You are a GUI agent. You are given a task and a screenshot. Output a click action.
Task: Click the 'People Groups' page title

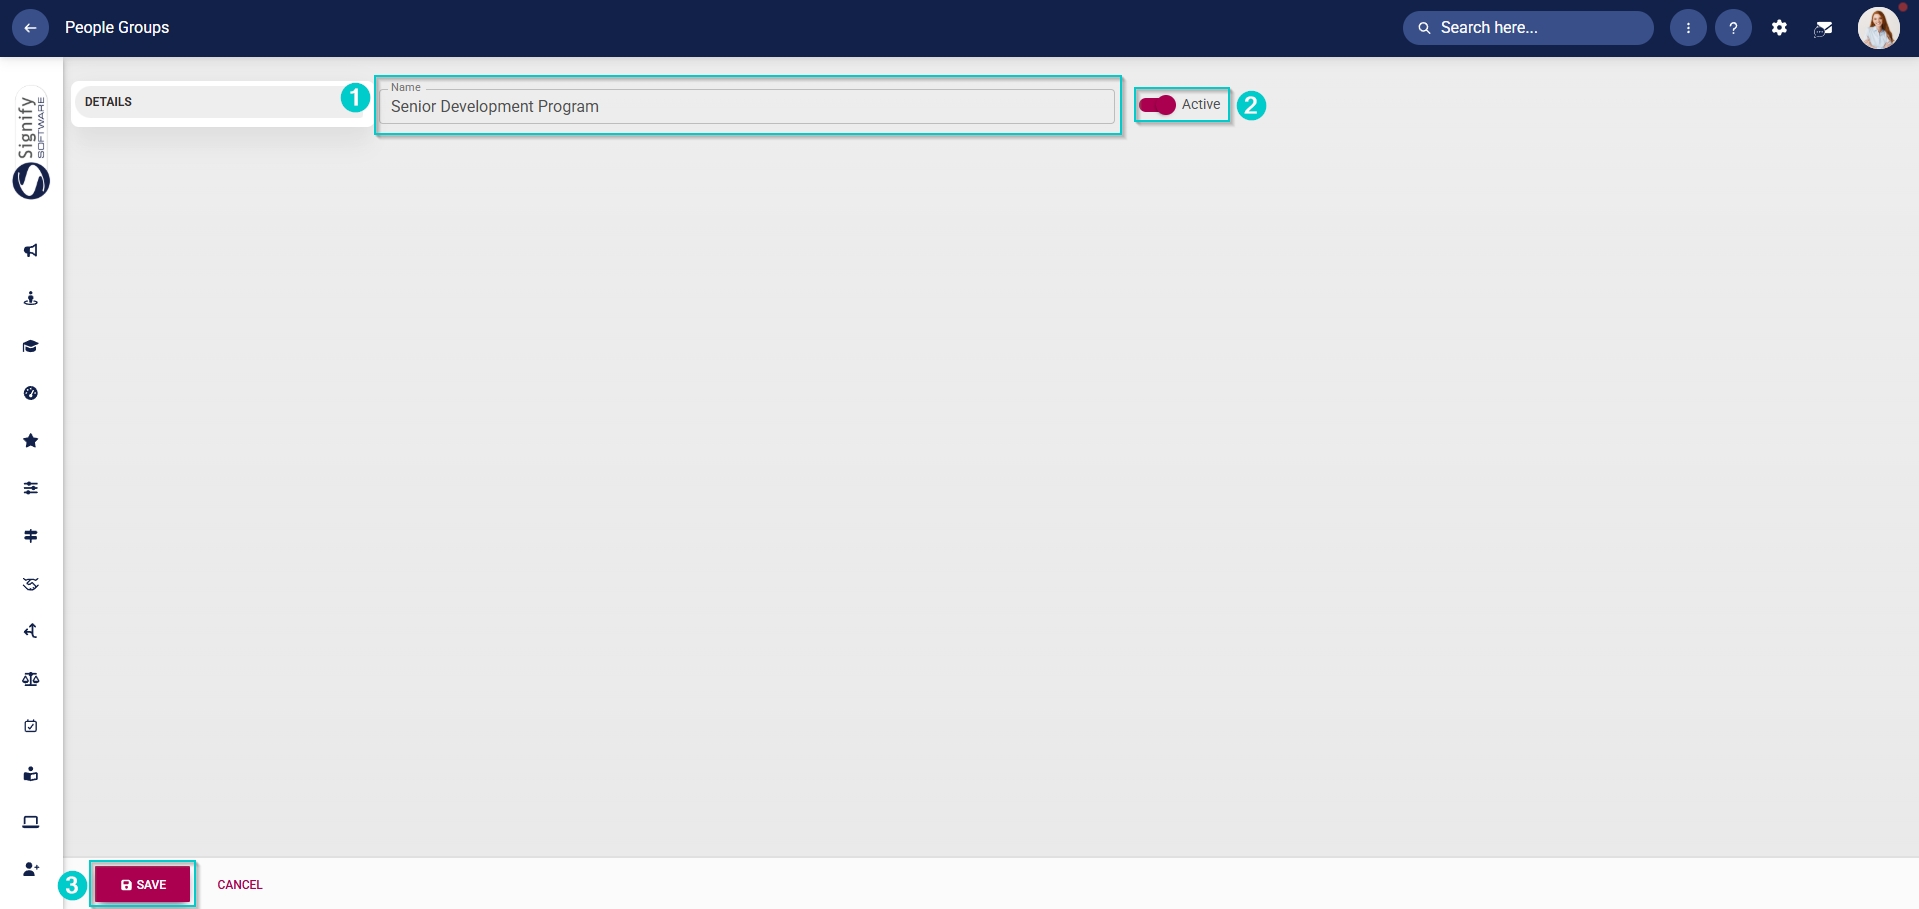point(117,28)
